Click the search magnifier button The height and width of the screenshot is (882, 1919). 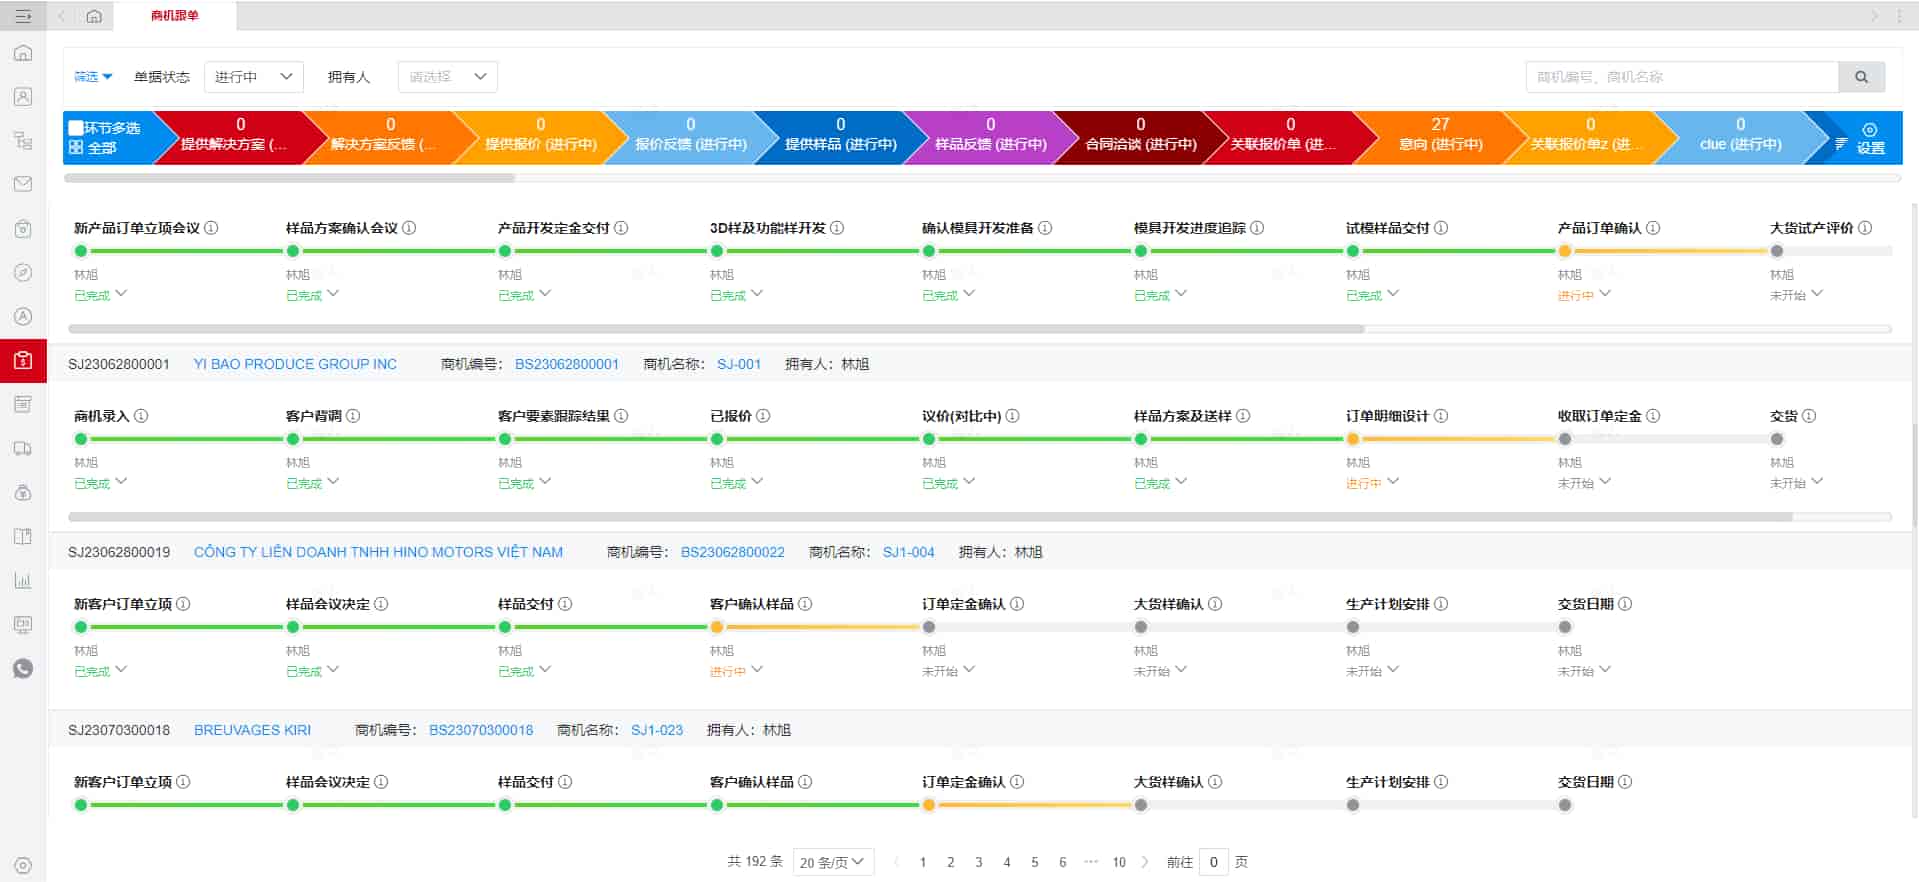(x=1861, y=77)
